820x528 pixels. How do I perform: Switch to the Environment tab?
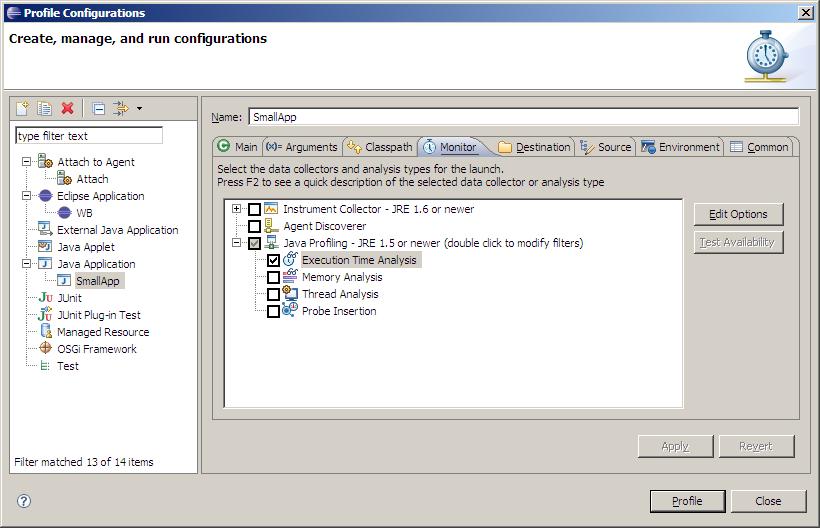pos(680,147)
